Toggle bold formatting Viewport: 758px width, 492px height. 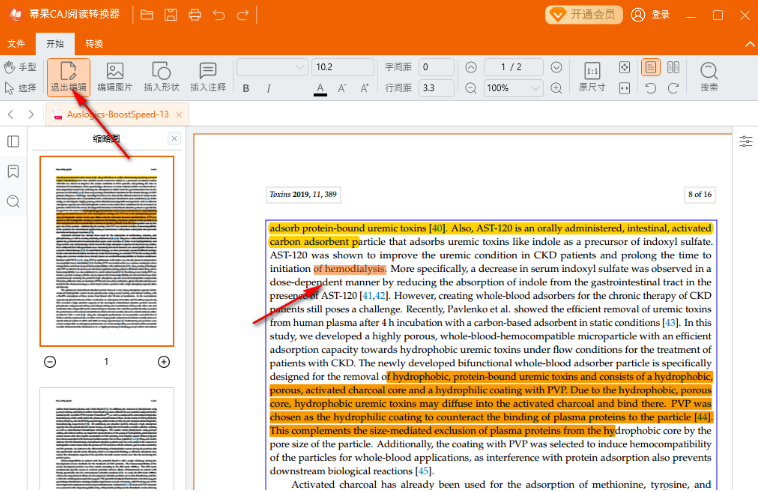246,88
